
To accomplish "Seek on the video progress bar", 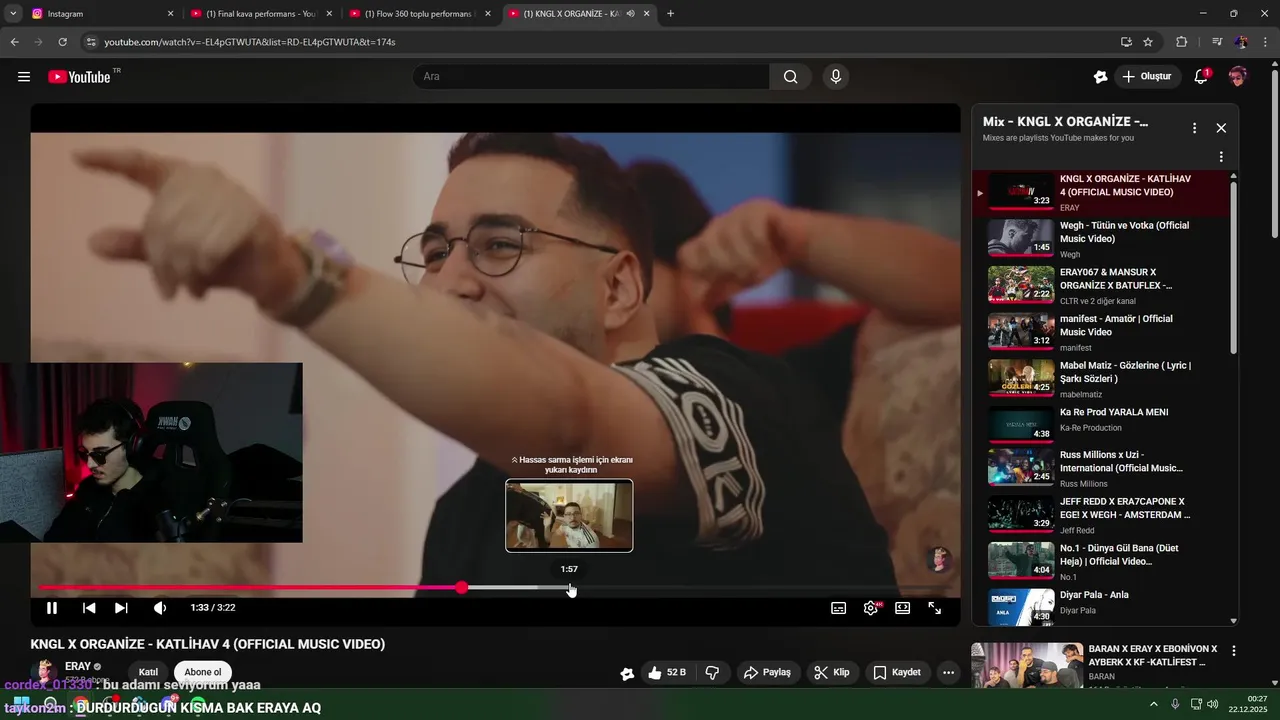I will coord(495,588).
